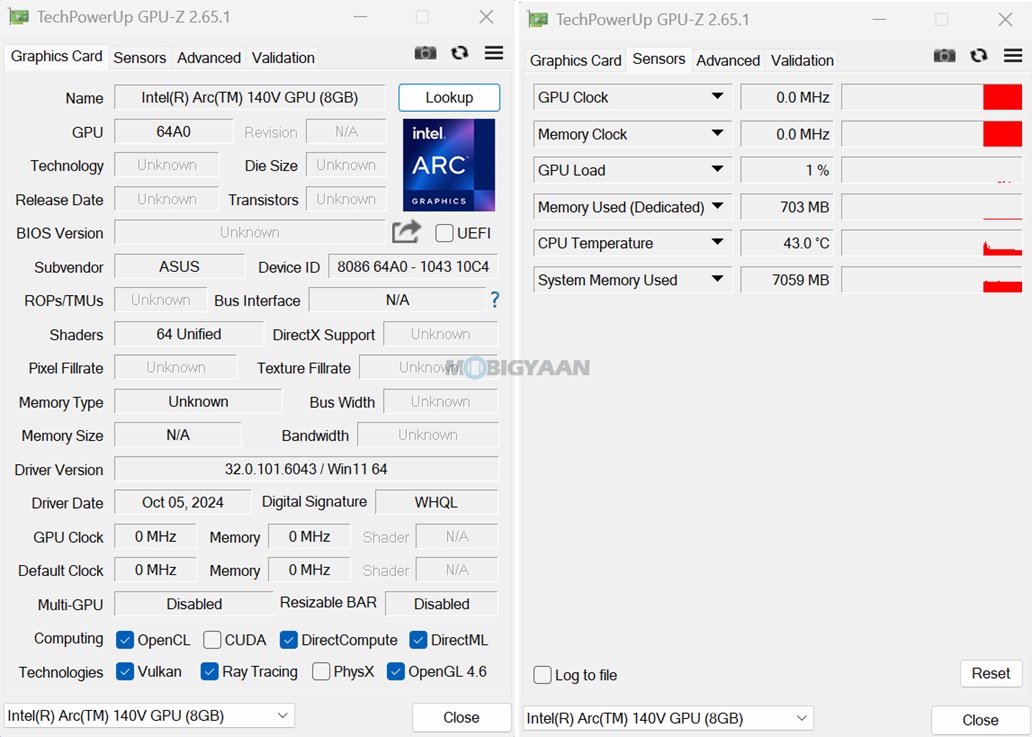
Task: Switch to Graphics Card tab in right window
Action: click(575, 61)
